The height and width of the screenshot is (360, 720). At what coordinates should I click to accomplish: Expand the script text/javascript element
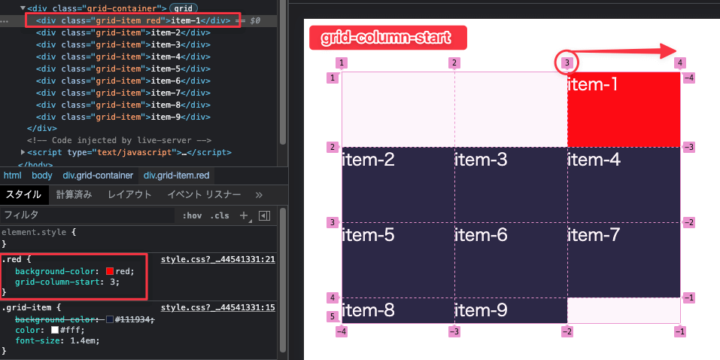coord(23,152)
